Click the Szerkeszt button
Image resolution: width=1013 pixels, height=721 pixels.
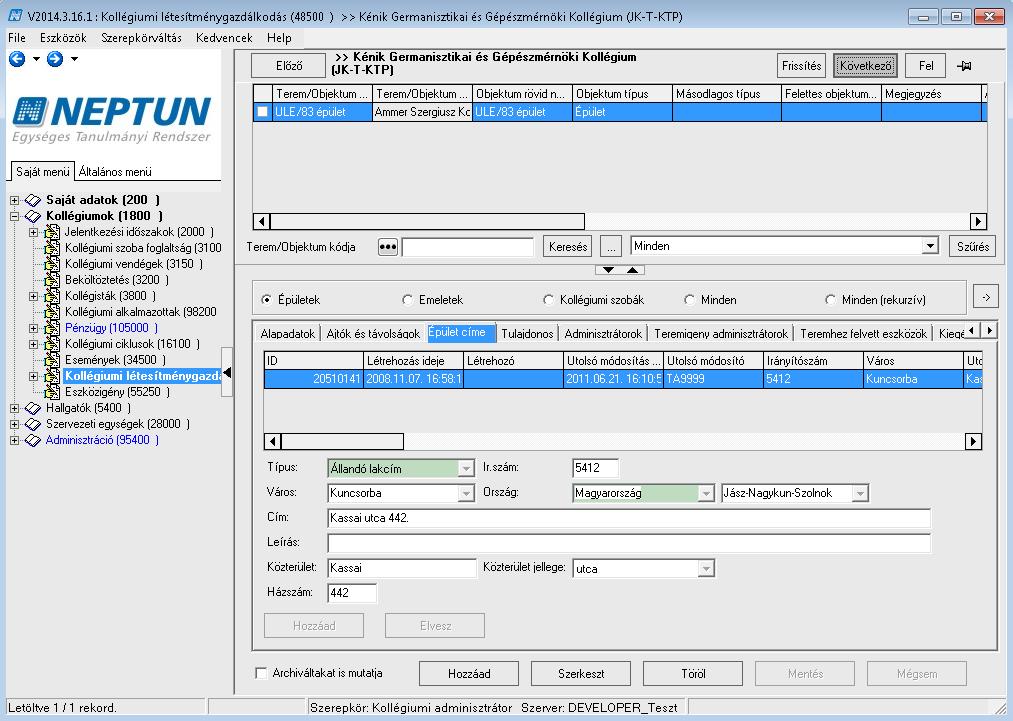point(581,674)
